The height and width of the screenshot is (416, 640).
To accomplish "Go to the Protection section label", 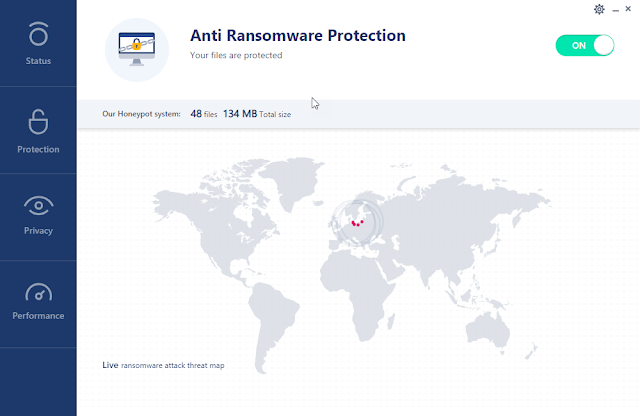I will [x=38, y=149].
